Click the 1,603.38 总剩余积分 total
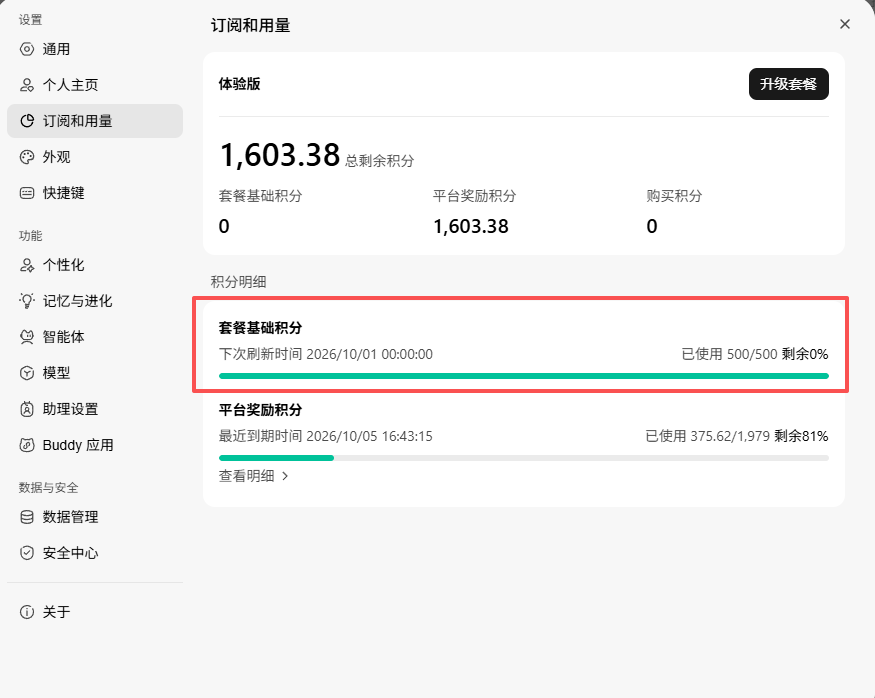875x698 pixels. (317, 155)
